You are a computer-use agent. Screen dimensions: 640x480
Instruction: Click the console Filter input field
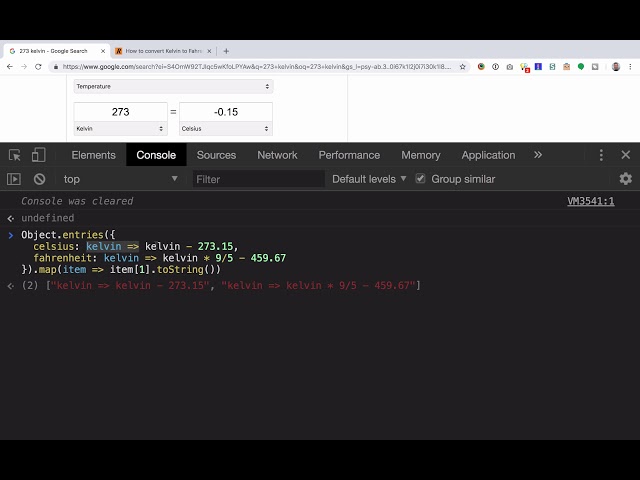(x=259, y=179)
